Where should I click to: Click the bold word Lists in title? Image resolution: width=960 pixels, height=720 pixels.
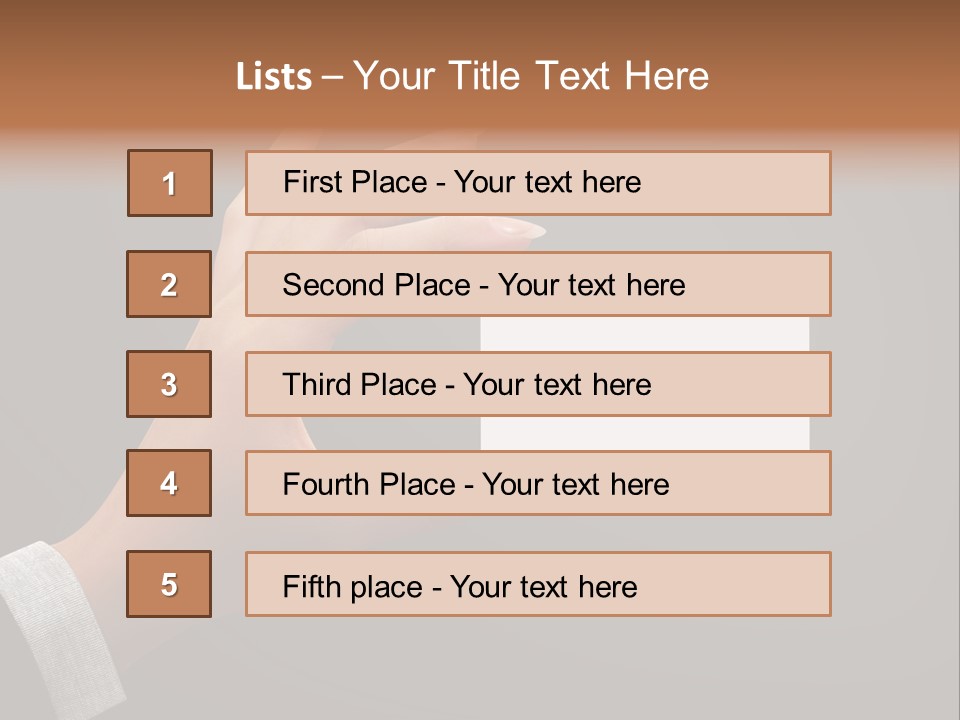point(274,77)
